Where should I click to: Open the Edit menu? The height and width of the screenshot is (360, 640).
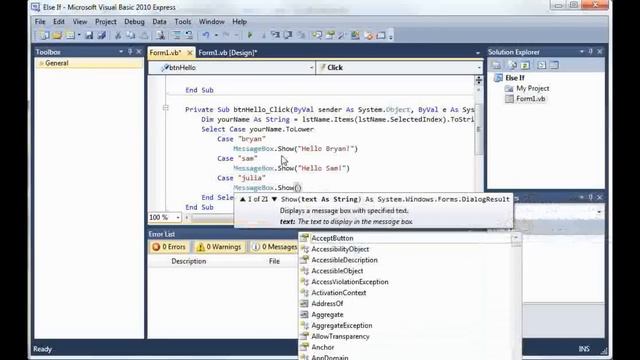pos(59,22)
